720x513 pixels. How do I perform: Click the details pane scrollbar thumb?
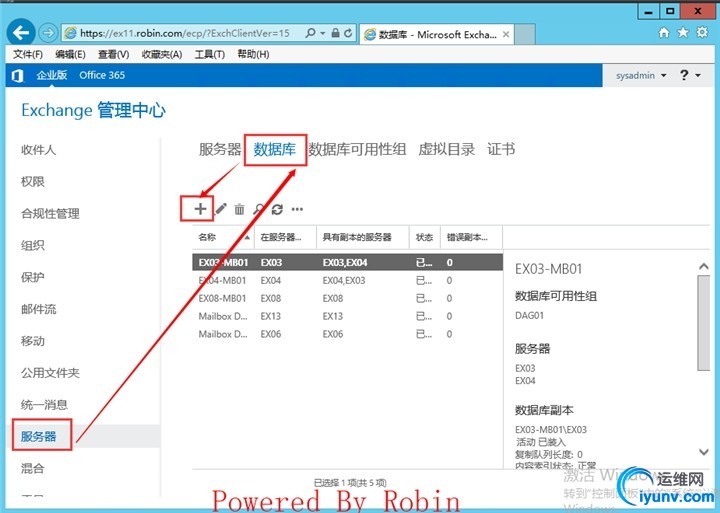(703, 323)
